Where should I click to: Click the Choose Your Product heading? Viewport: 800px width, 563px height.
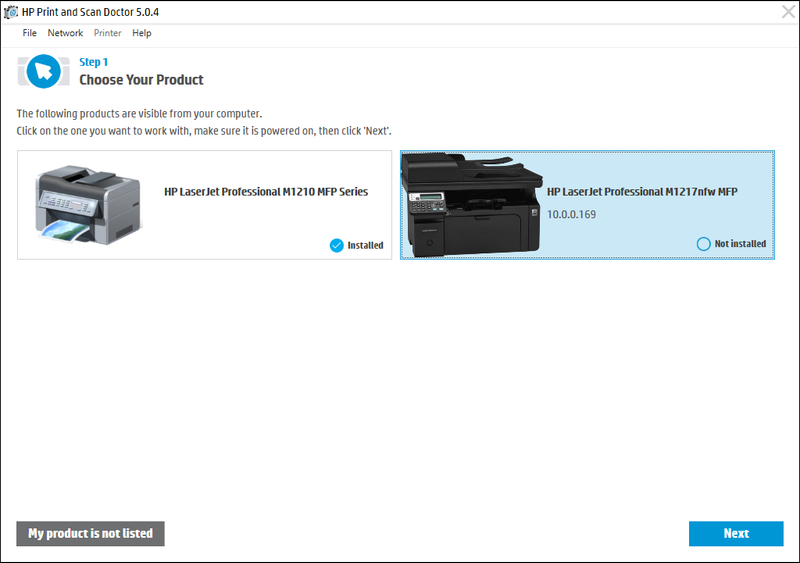(141, 80)
